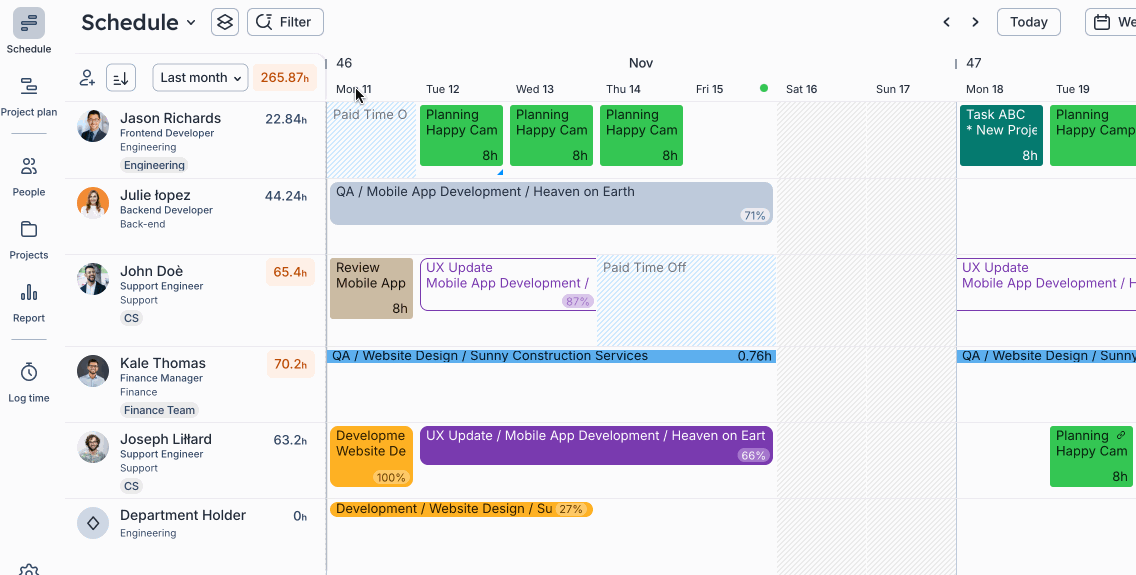Navigate to next period arrow

click(975, 22)
